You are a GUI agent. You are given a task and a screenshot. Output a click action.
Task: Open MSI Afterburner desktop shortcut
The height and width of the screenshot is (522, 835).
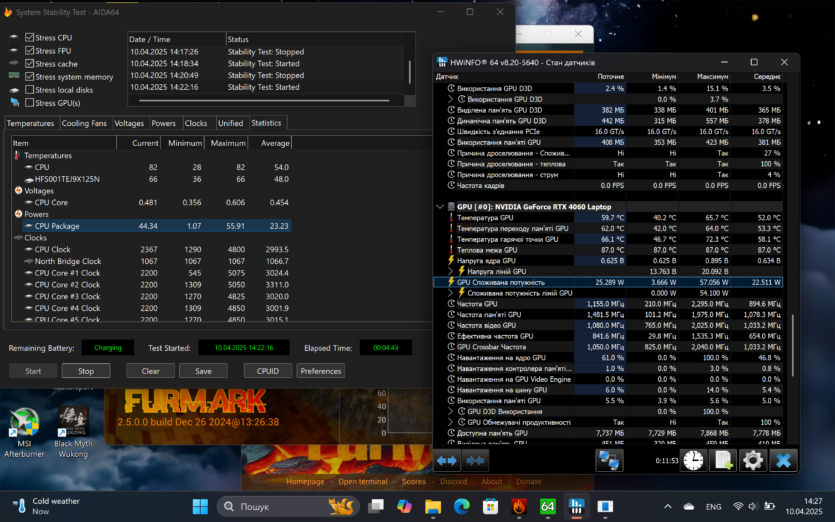24,433
